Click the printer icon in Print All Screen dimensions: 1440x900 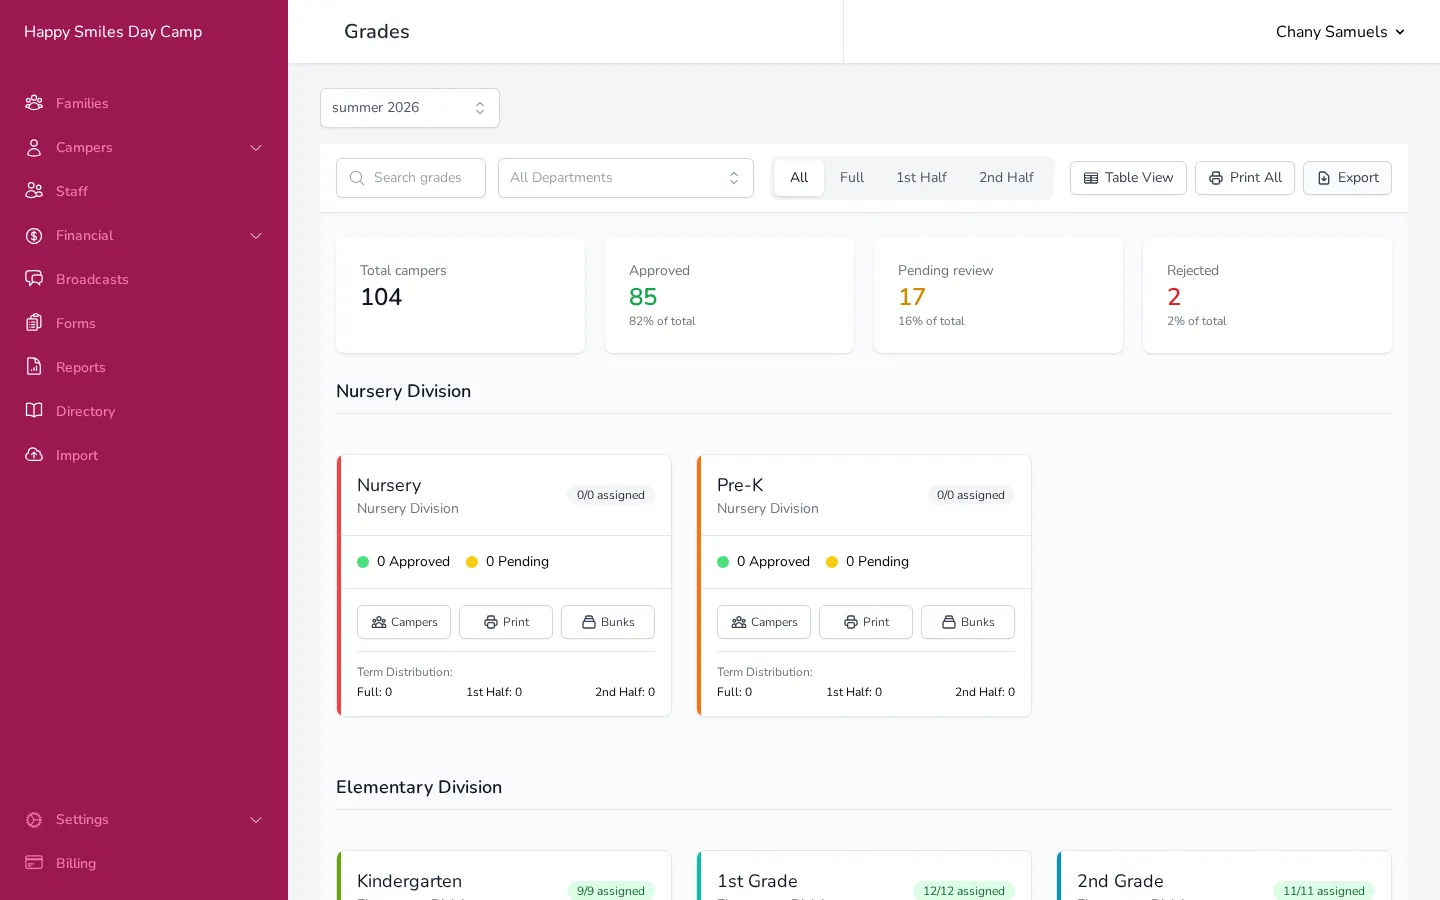point(1216,178)
